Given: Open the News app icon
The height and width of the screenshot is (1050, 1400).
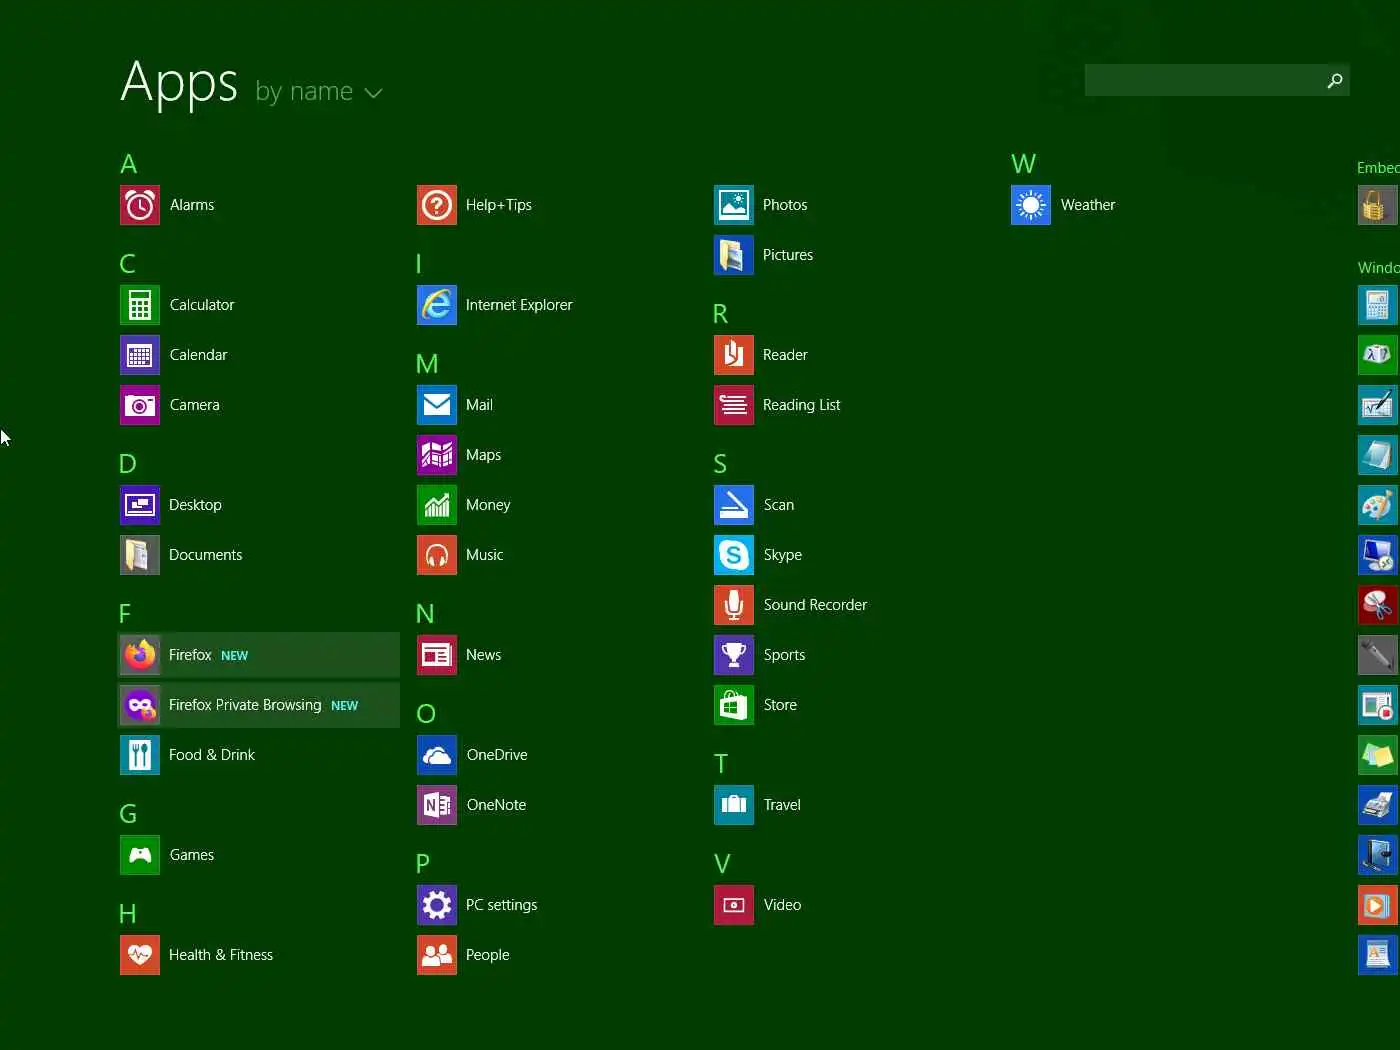Looking at the screenshot, I should pos(437,655).
